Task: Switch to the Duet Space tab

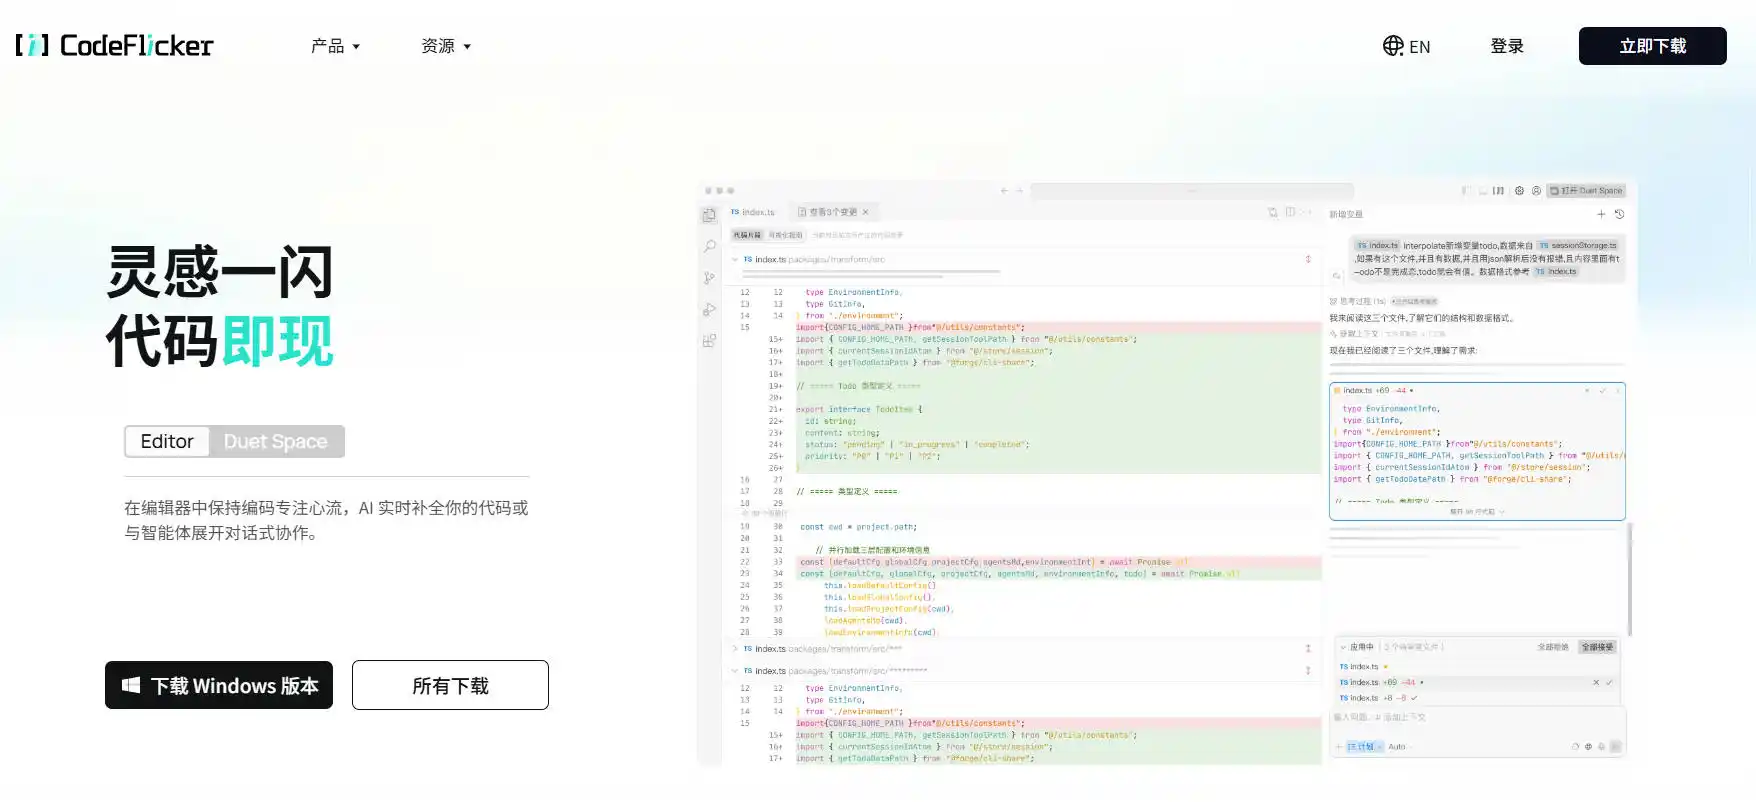Action: (x=276, y=441)
